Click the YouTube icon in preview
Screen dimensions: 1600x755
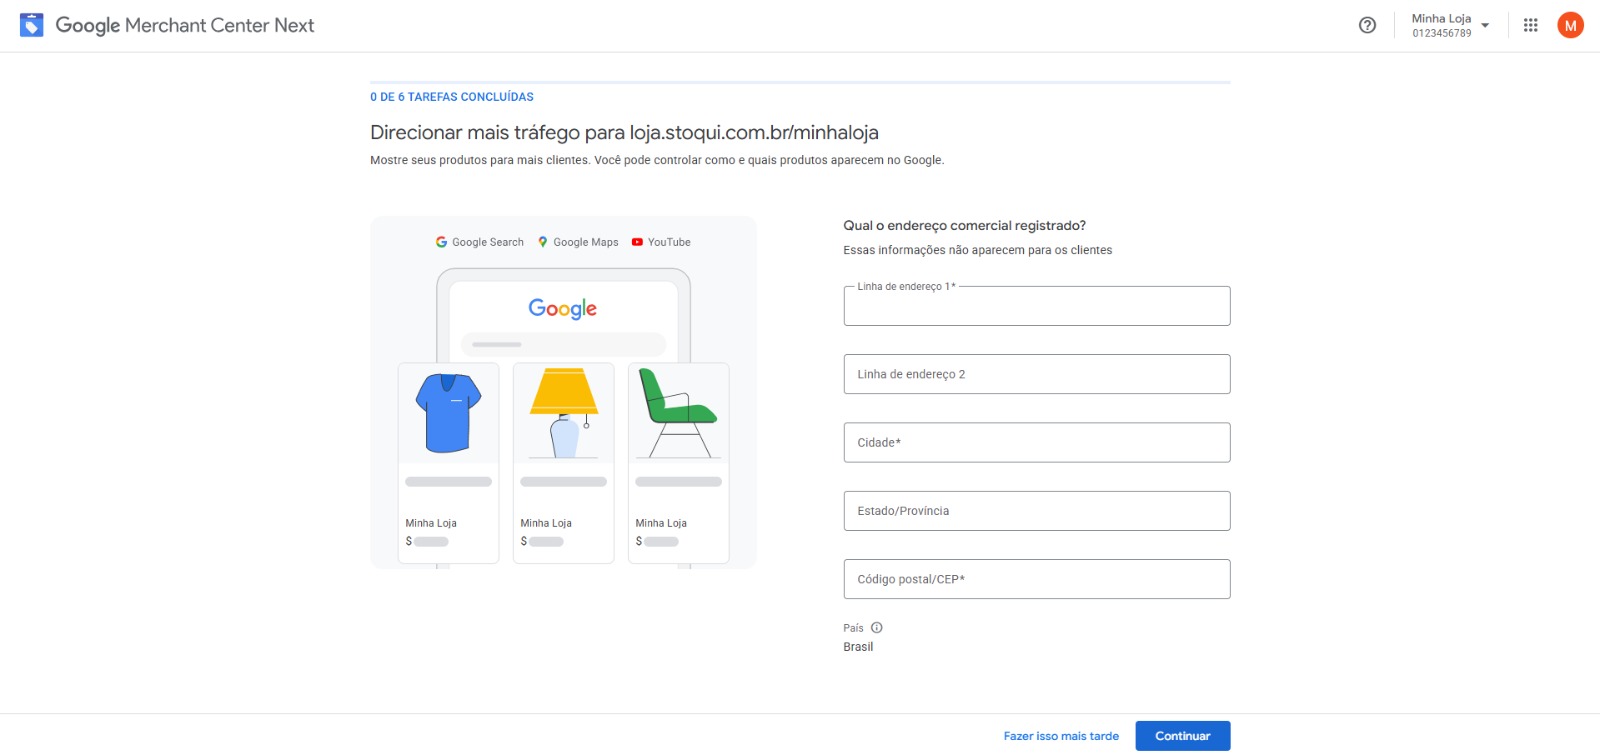tap(637, 242)
